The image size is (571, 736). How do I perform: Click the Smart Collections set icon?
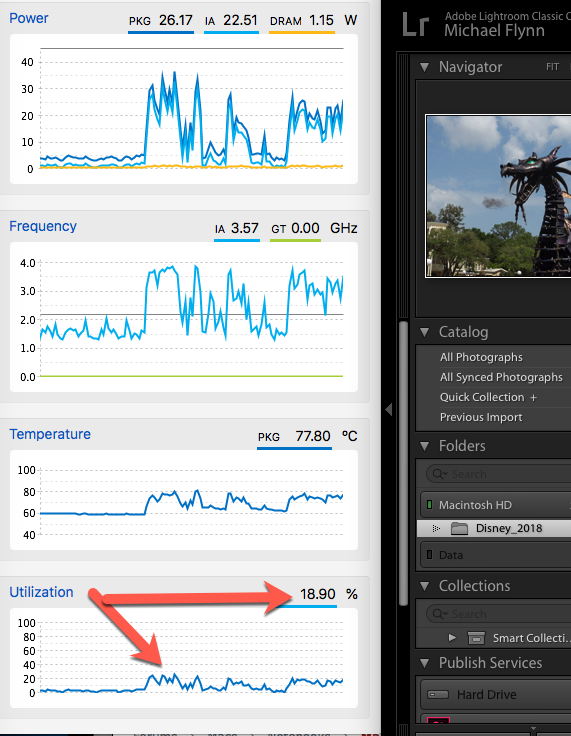476,638
